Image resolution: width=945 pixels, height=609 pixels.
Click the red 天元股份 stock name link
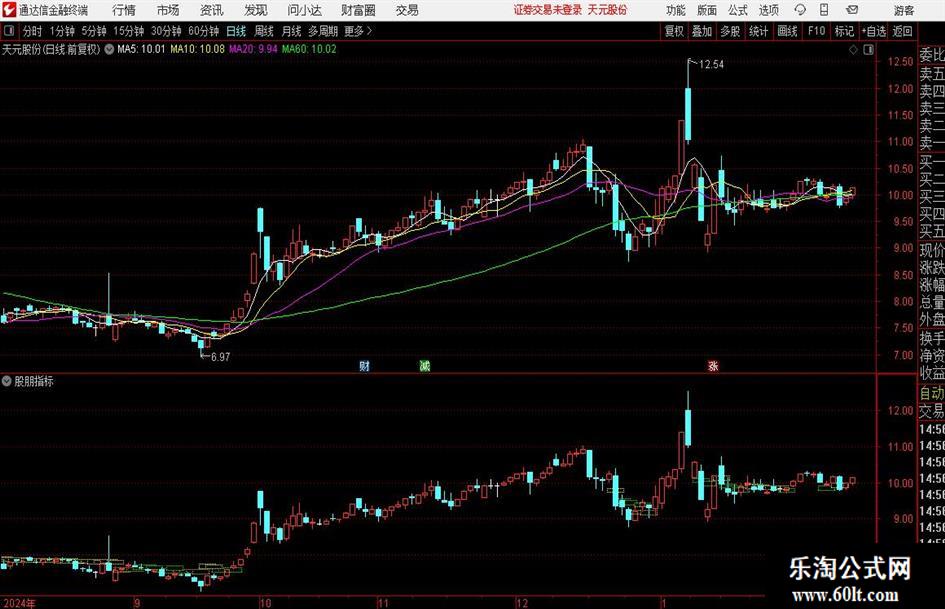tap(608, 10)
